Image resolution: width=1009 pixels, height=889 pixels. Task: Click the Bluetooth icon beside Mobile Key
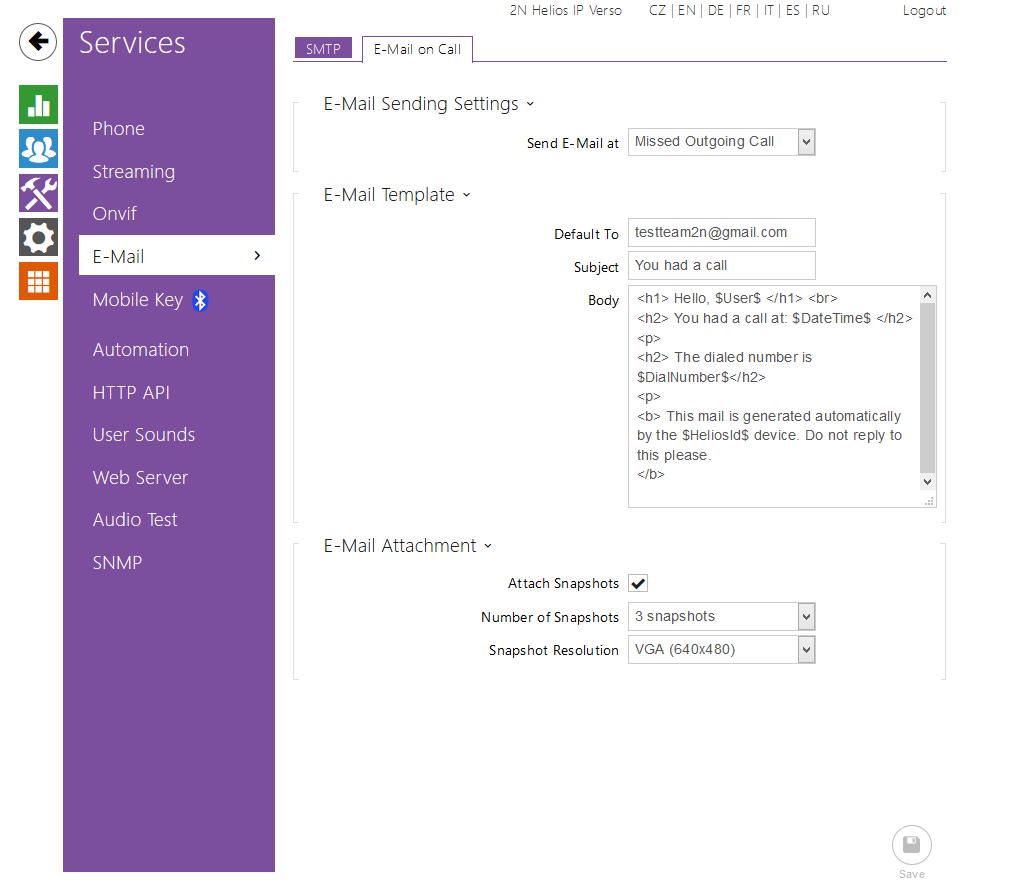[200, 300]
